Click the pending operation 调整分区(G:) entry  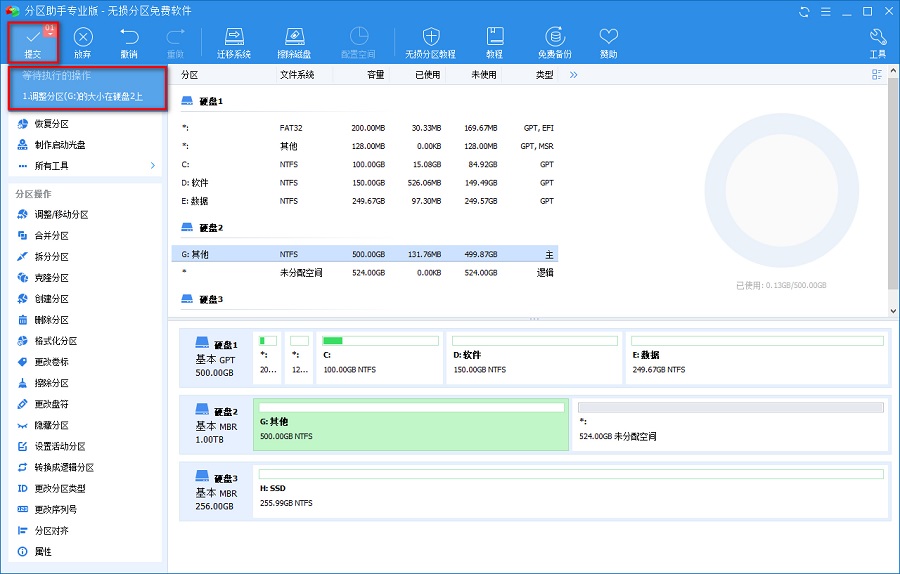[x=83, y=97]
